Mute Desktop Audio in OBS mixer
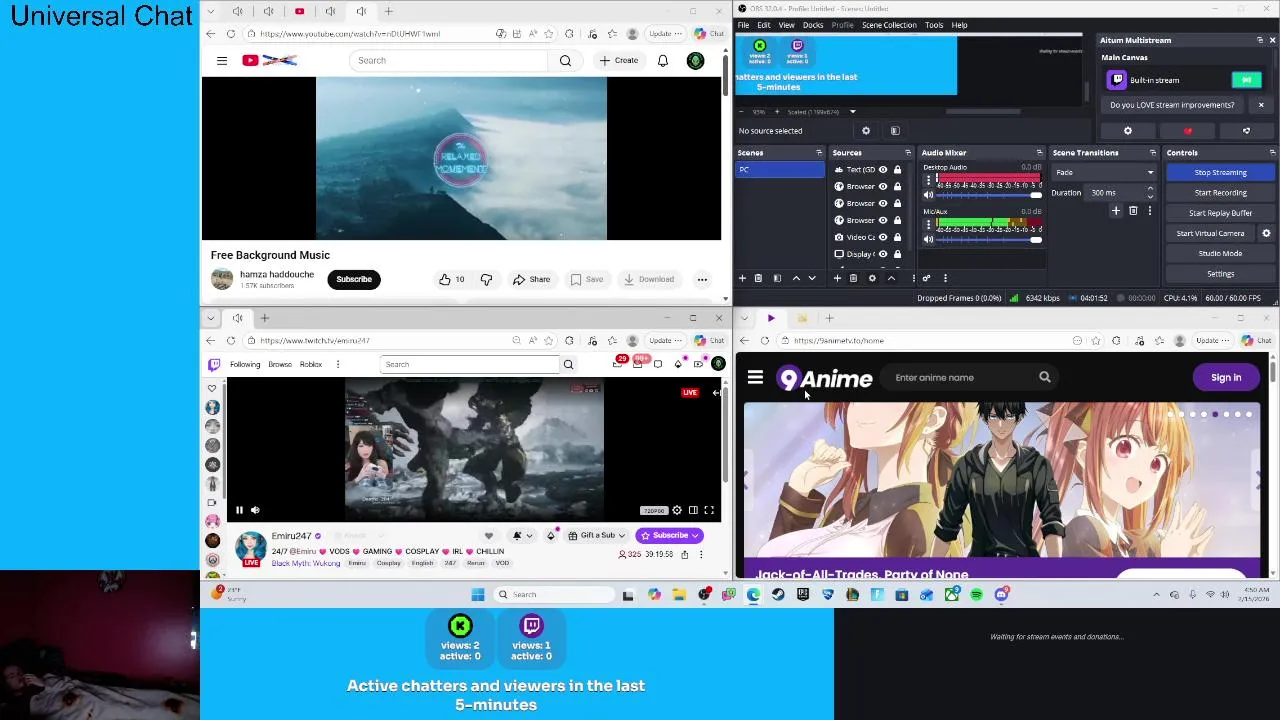1280x720 pixels. pos(928,195)
